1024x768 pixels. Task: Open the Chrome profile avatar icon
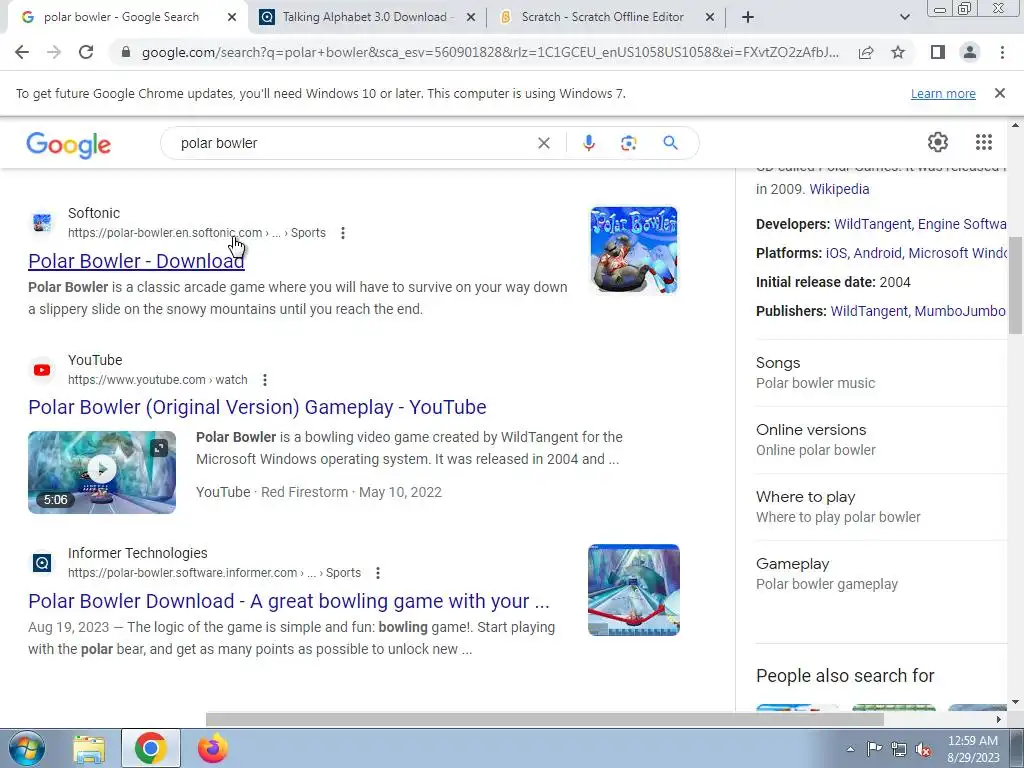970,52
